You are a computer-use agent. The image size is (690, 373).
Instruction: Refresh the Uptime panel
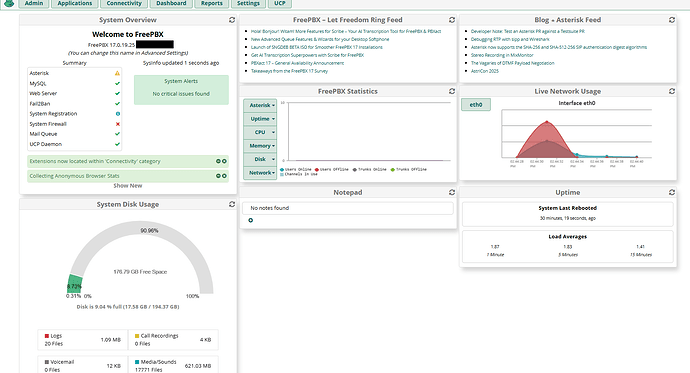point(672,192)
